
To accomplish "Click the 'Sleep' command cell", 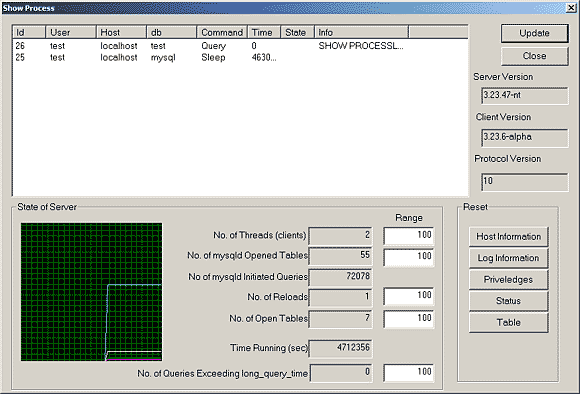I will pyautogui.click(x=213, y=57).
